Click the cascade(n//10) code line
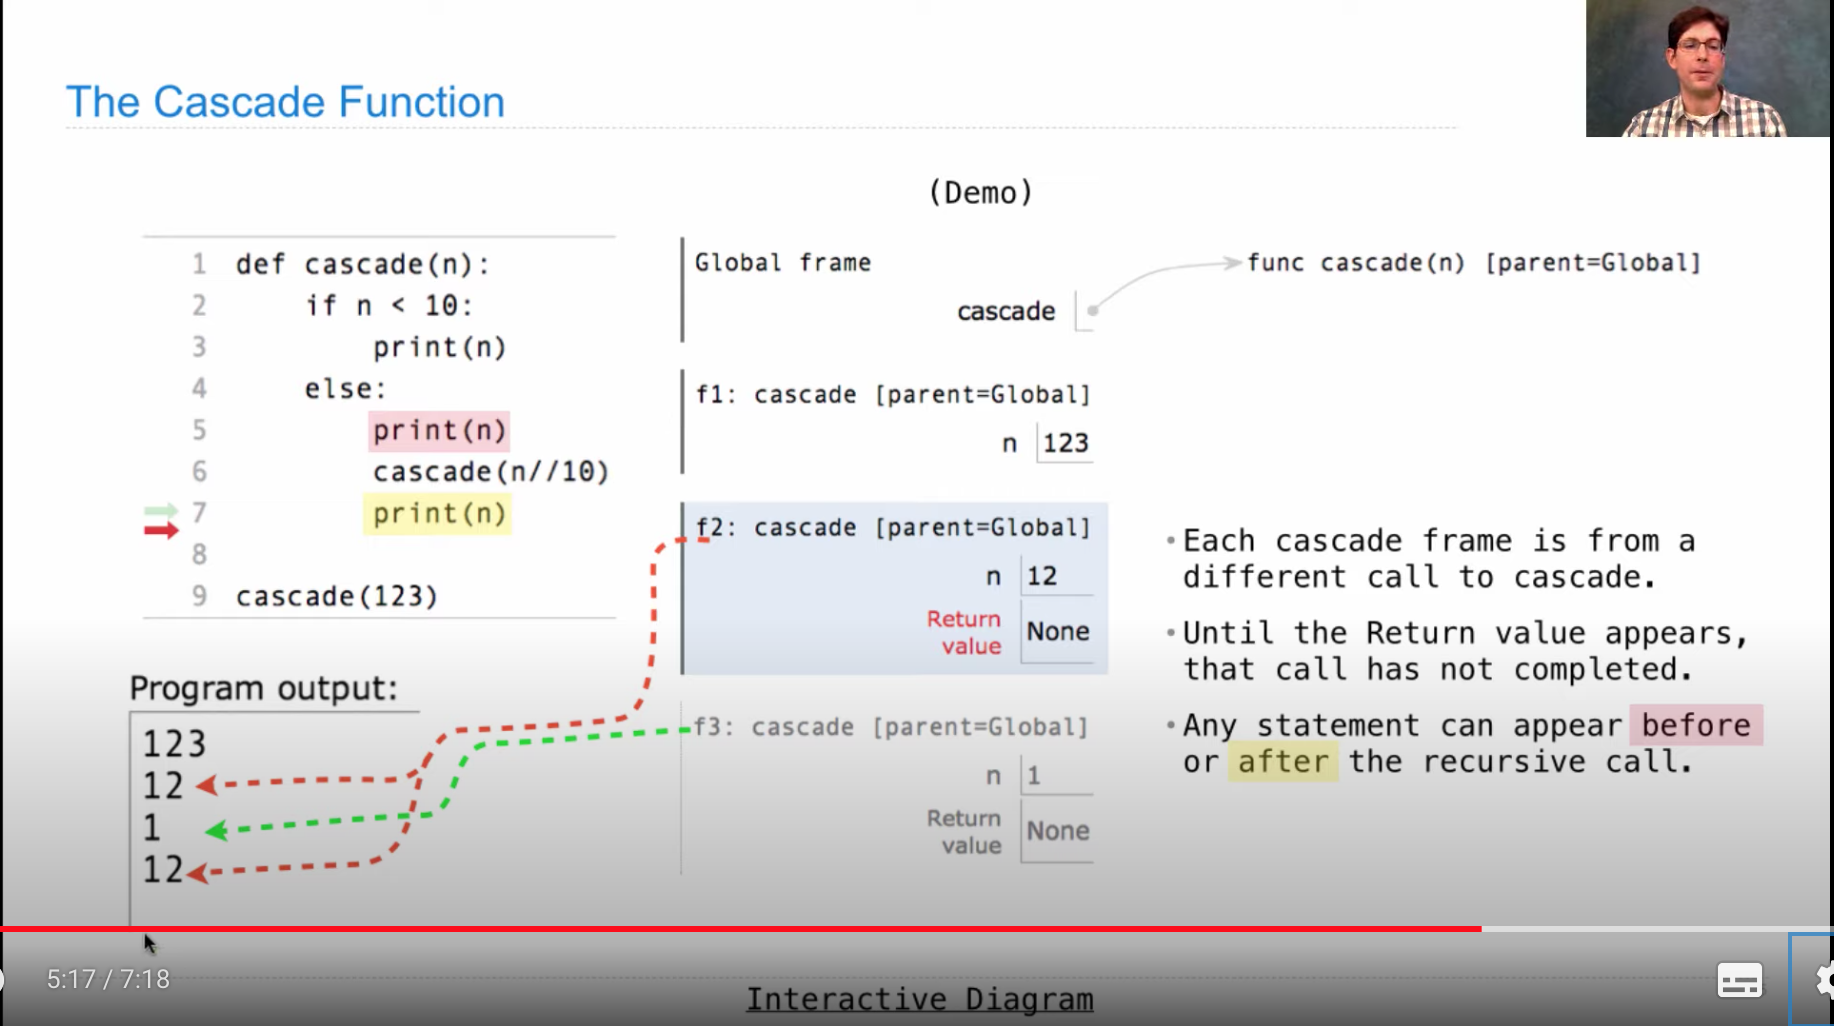Image resolution: width=1834 pixels, height=1026 pixels. pos(491,471)
